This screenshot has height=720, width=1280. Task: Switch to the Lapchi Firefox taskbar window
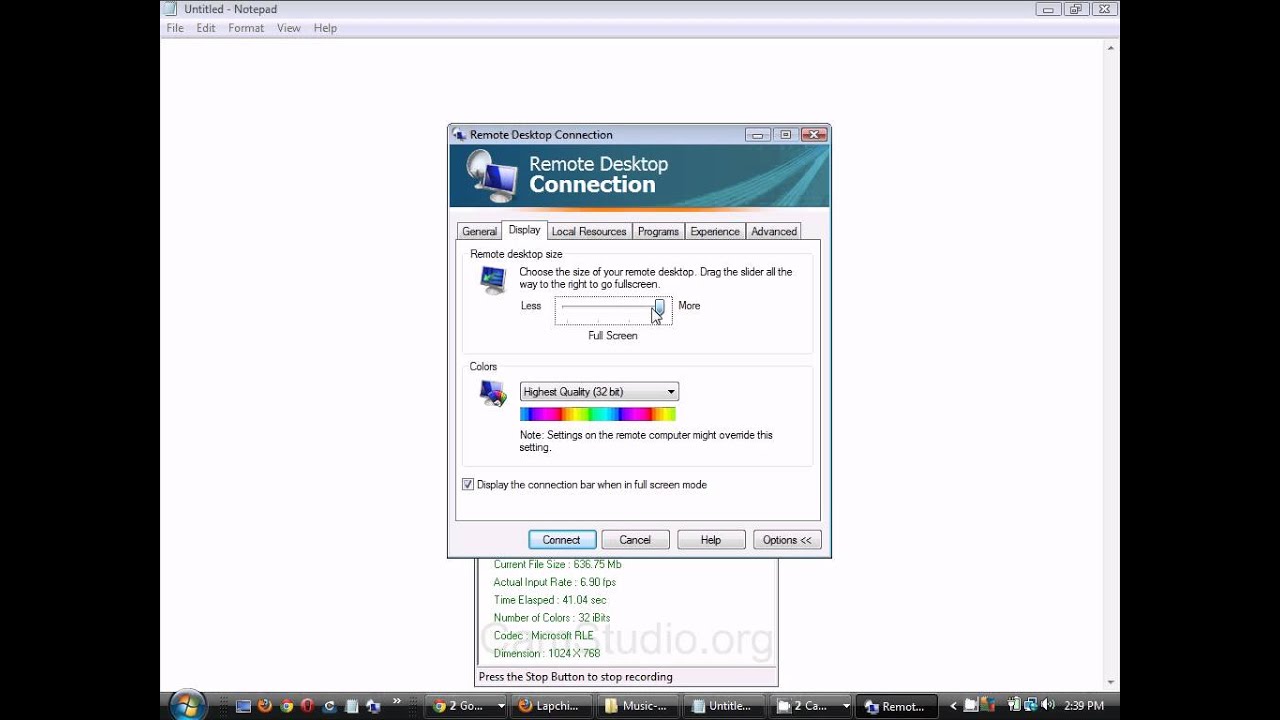pyautogui.click(x=554, y=706)
